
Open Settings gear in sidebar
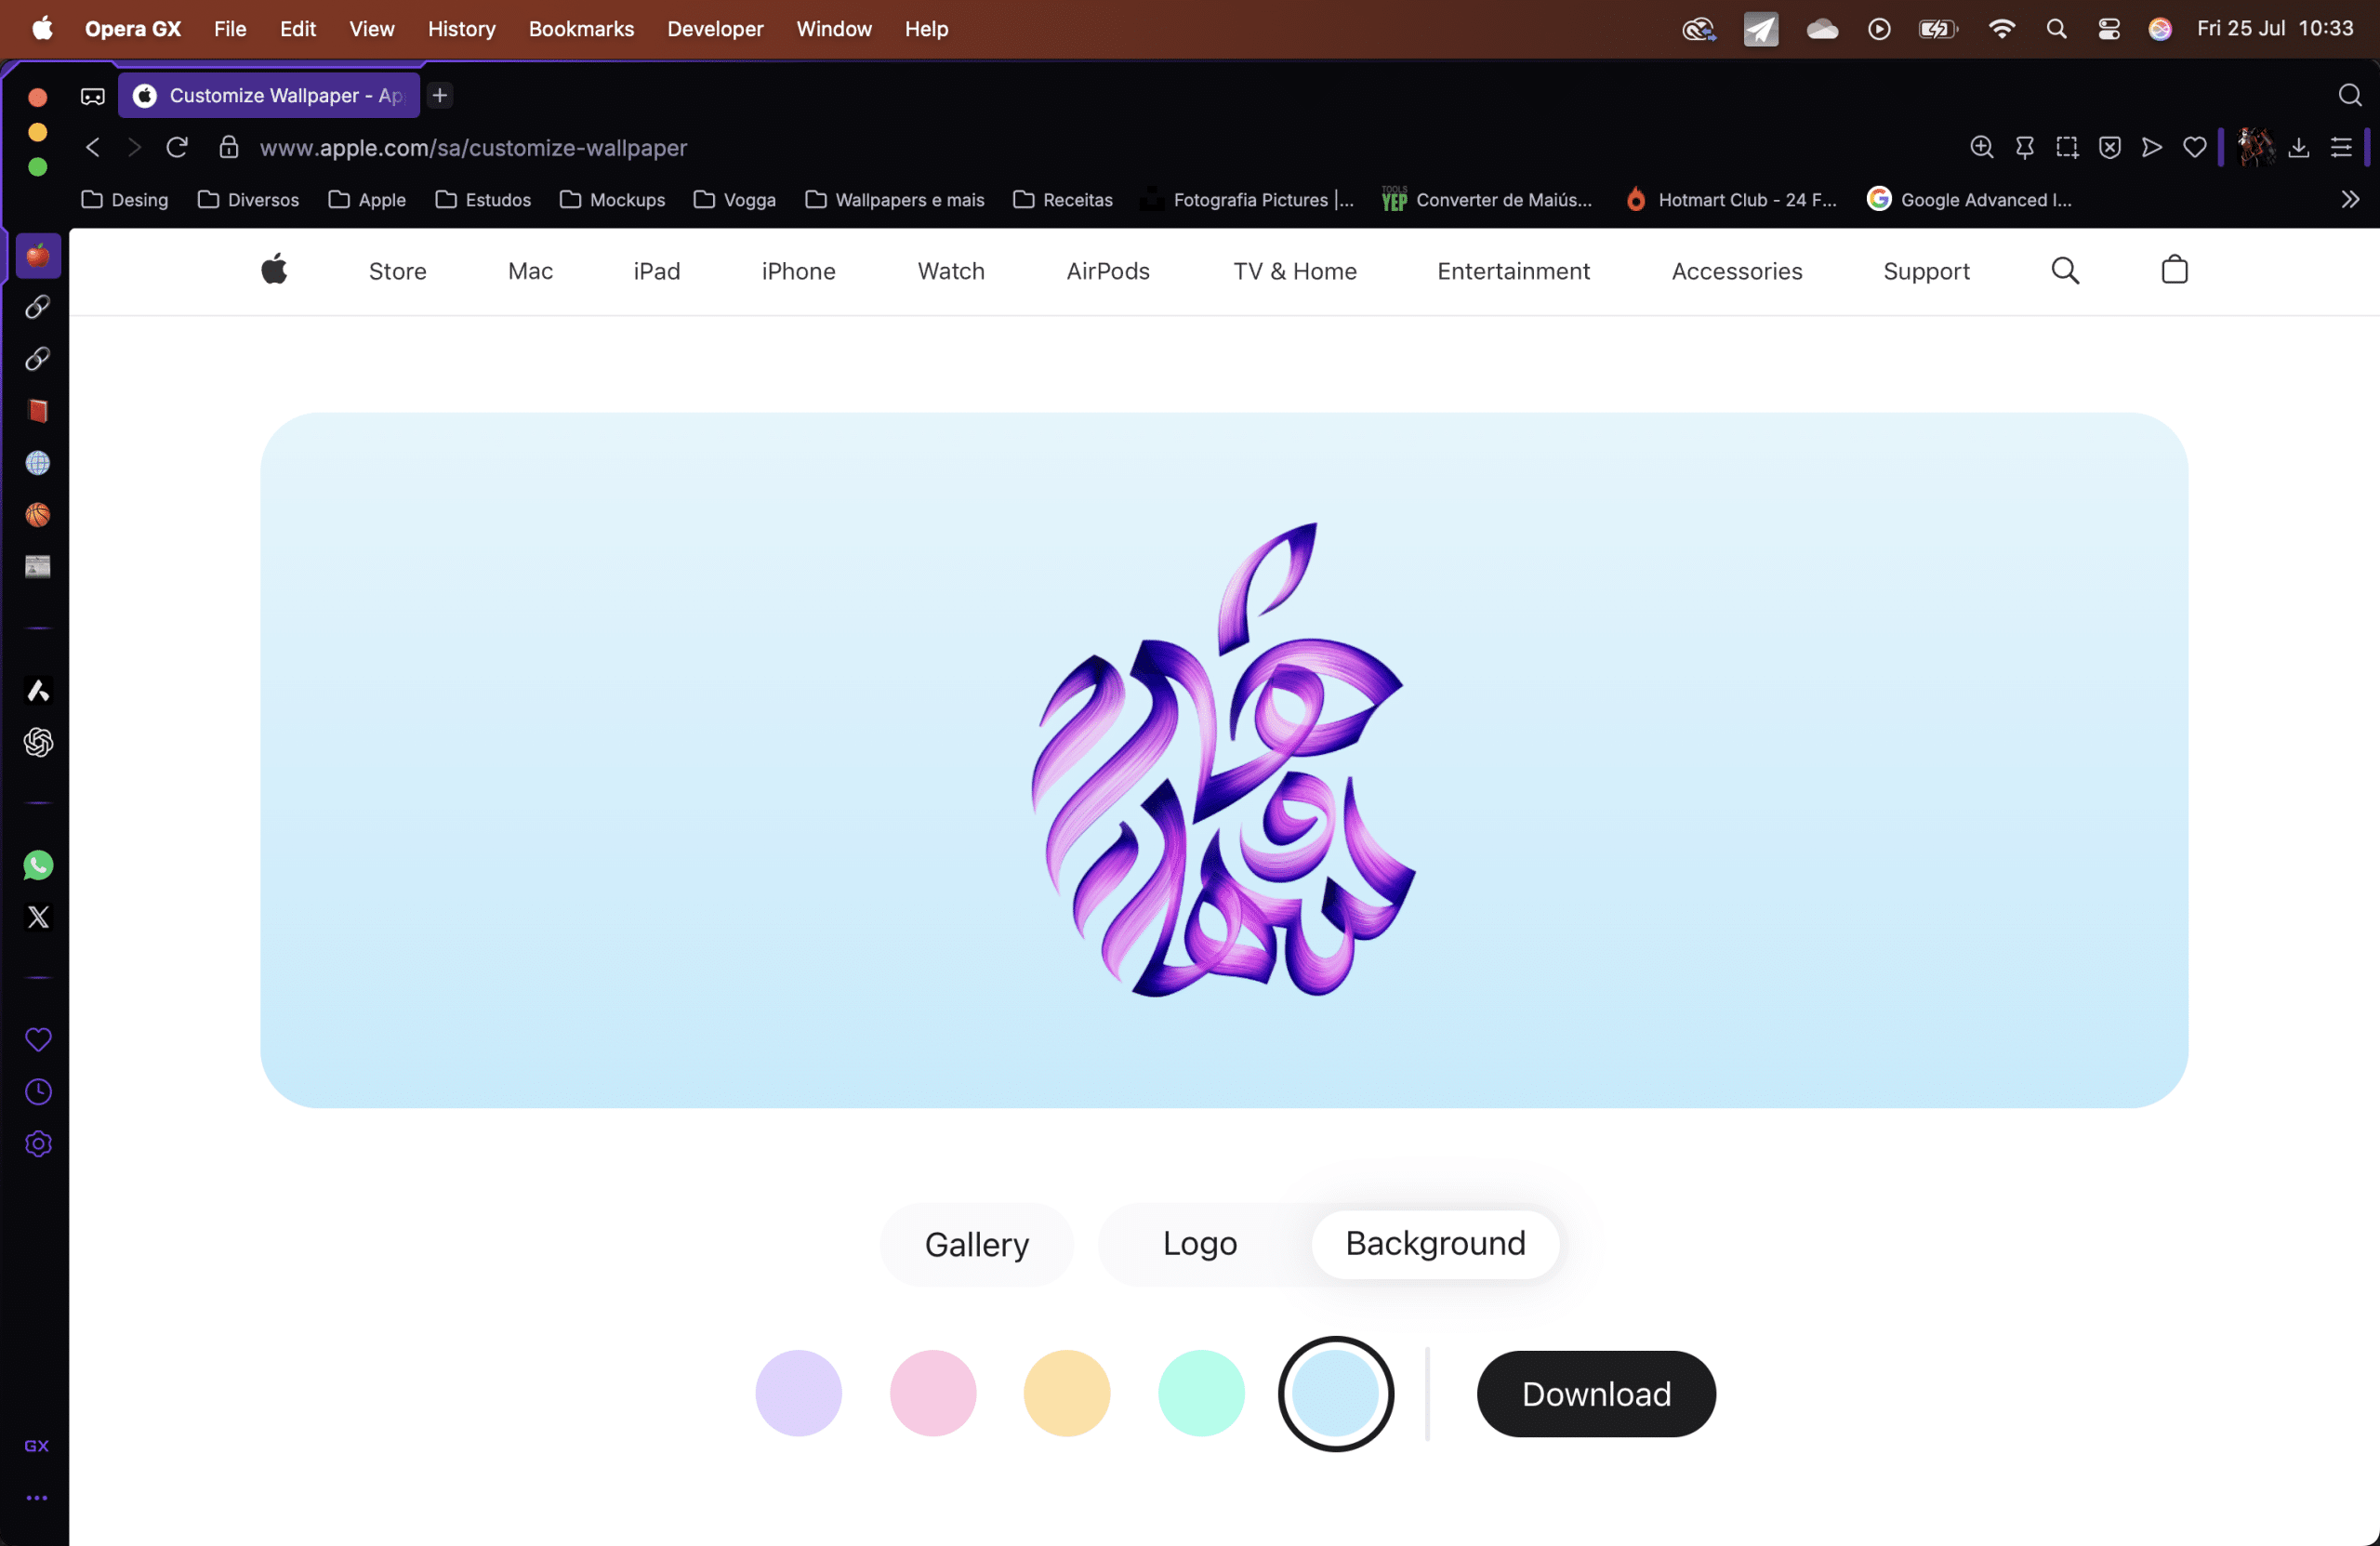point(38,1144)
